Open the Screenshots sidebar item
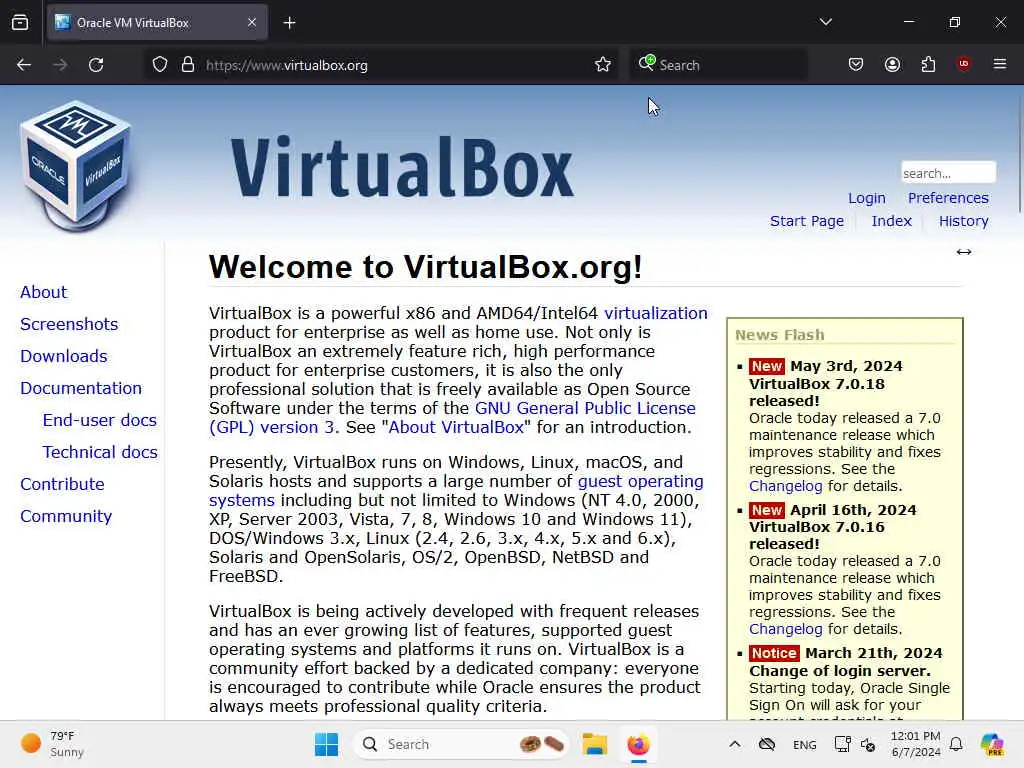Image resolution: width=1024 pixels, height=768 pixels. 69,324
